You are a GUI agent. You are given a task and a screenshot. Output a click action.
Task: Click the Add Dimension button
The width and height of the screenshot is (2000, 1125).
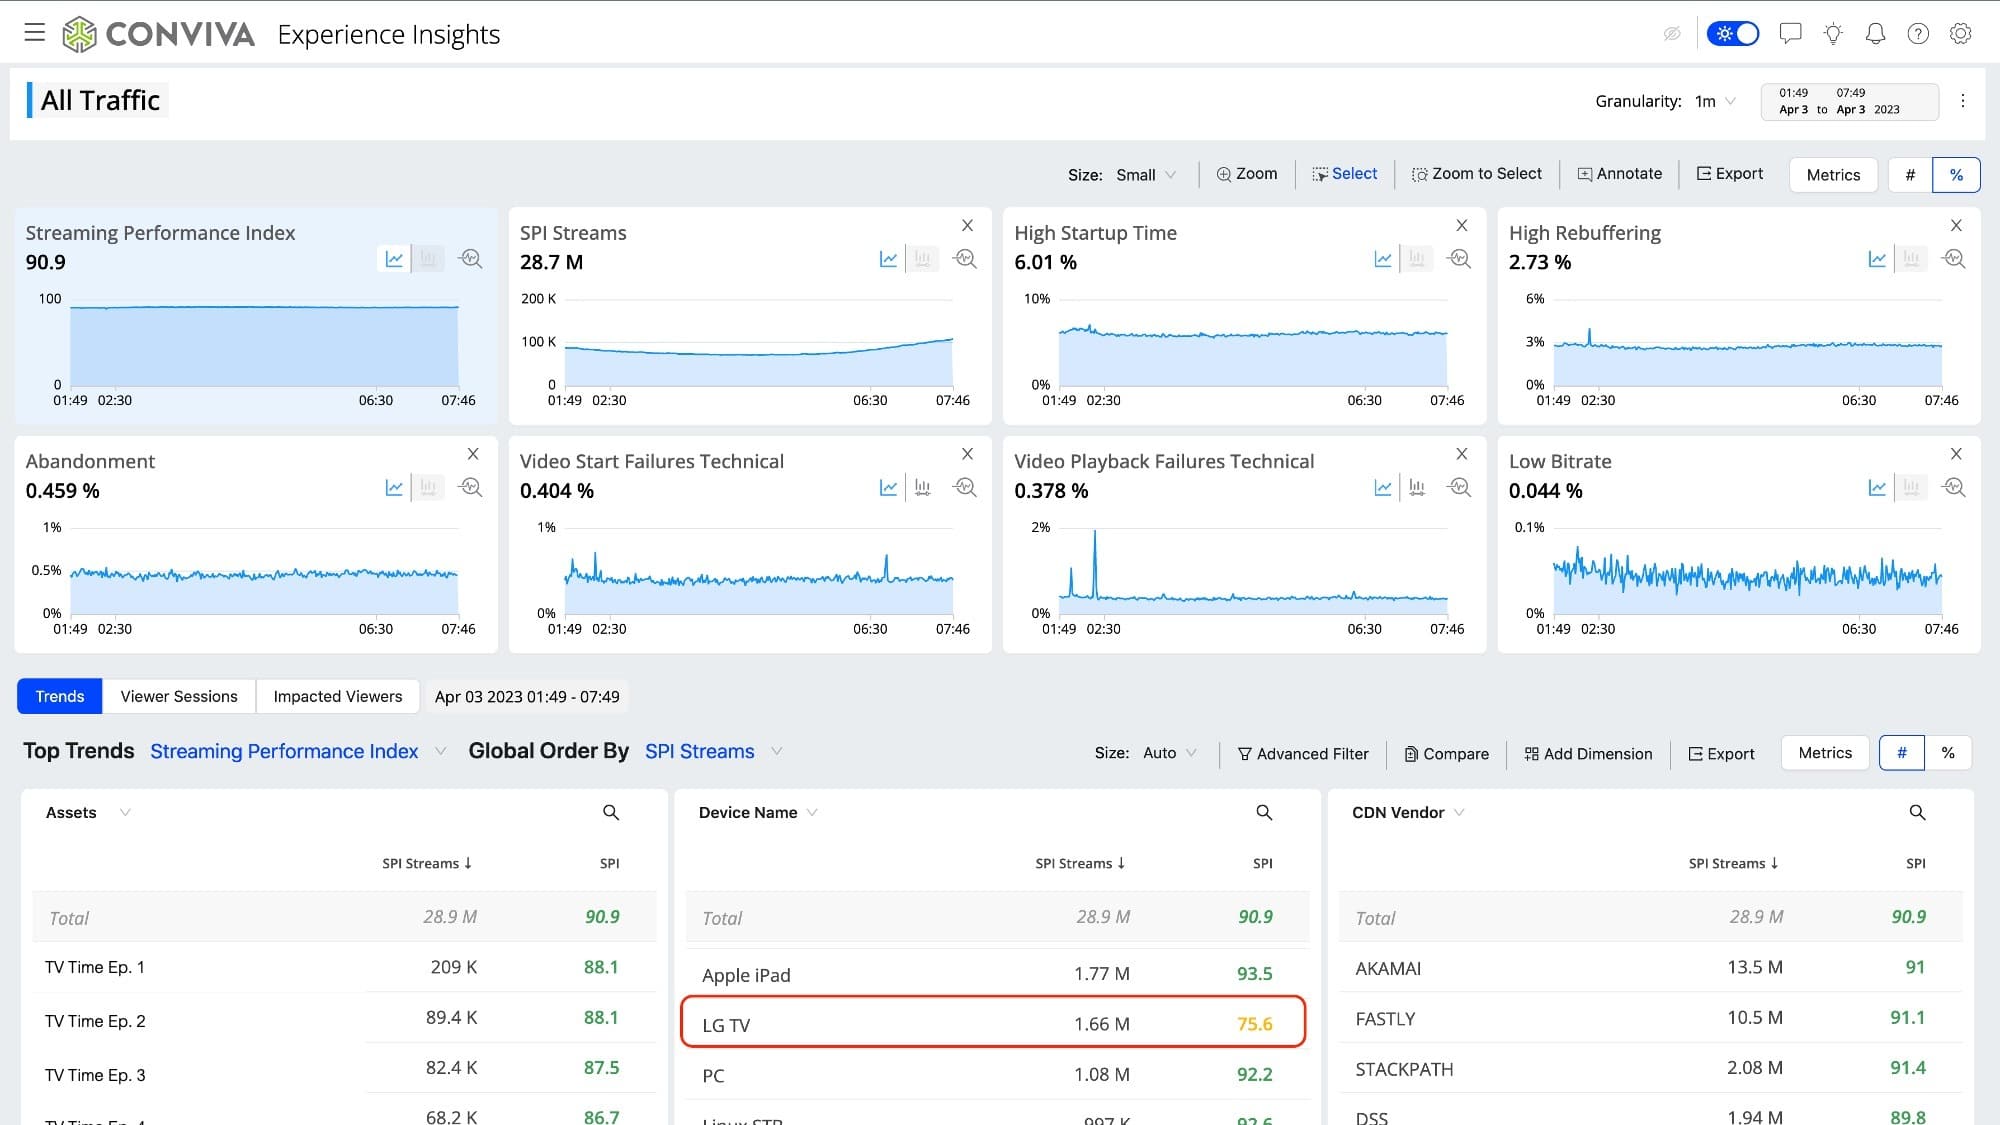(1588, 754)
